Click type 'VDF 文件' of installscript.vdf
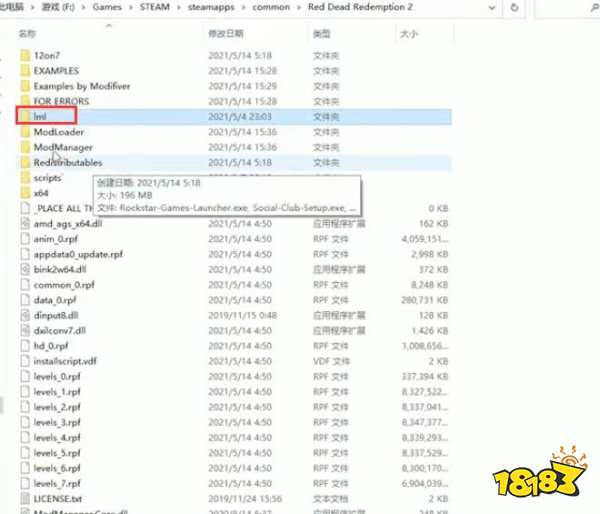 pyautogui.click(x=331, y=361)
